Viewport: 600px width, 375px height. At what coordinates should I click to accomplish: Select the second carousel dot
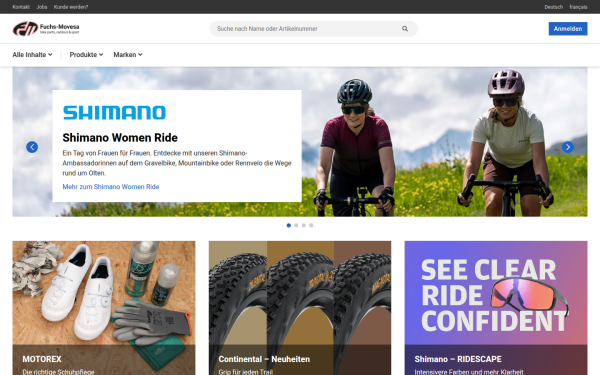296,225
